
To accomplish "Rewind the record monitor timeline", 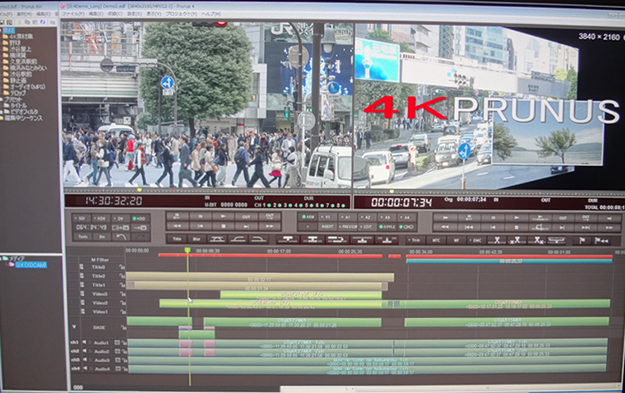I will tap(445, 228).
